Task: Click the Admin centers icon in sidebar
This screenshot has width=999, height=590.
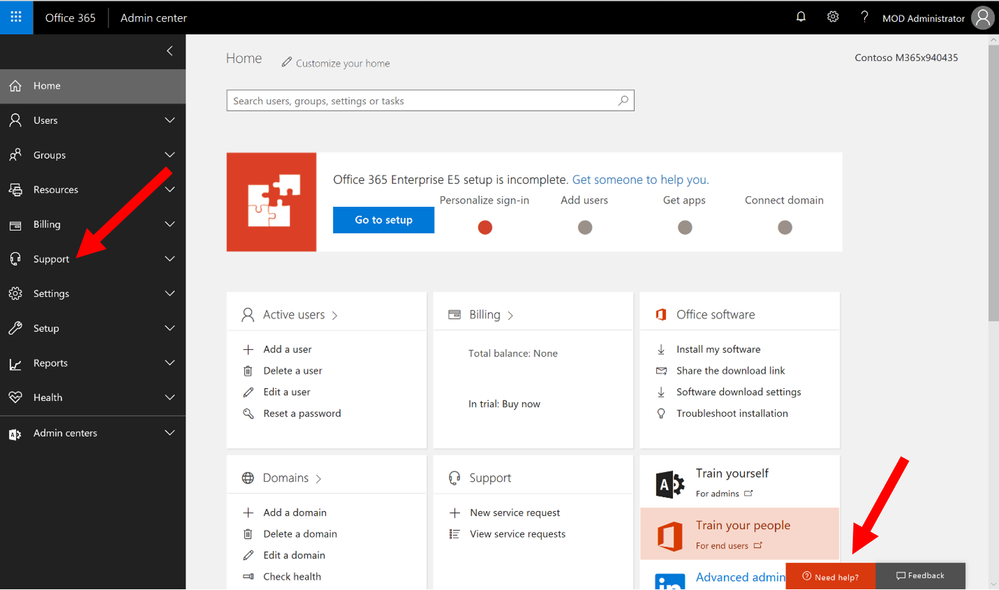Action: 15,434
